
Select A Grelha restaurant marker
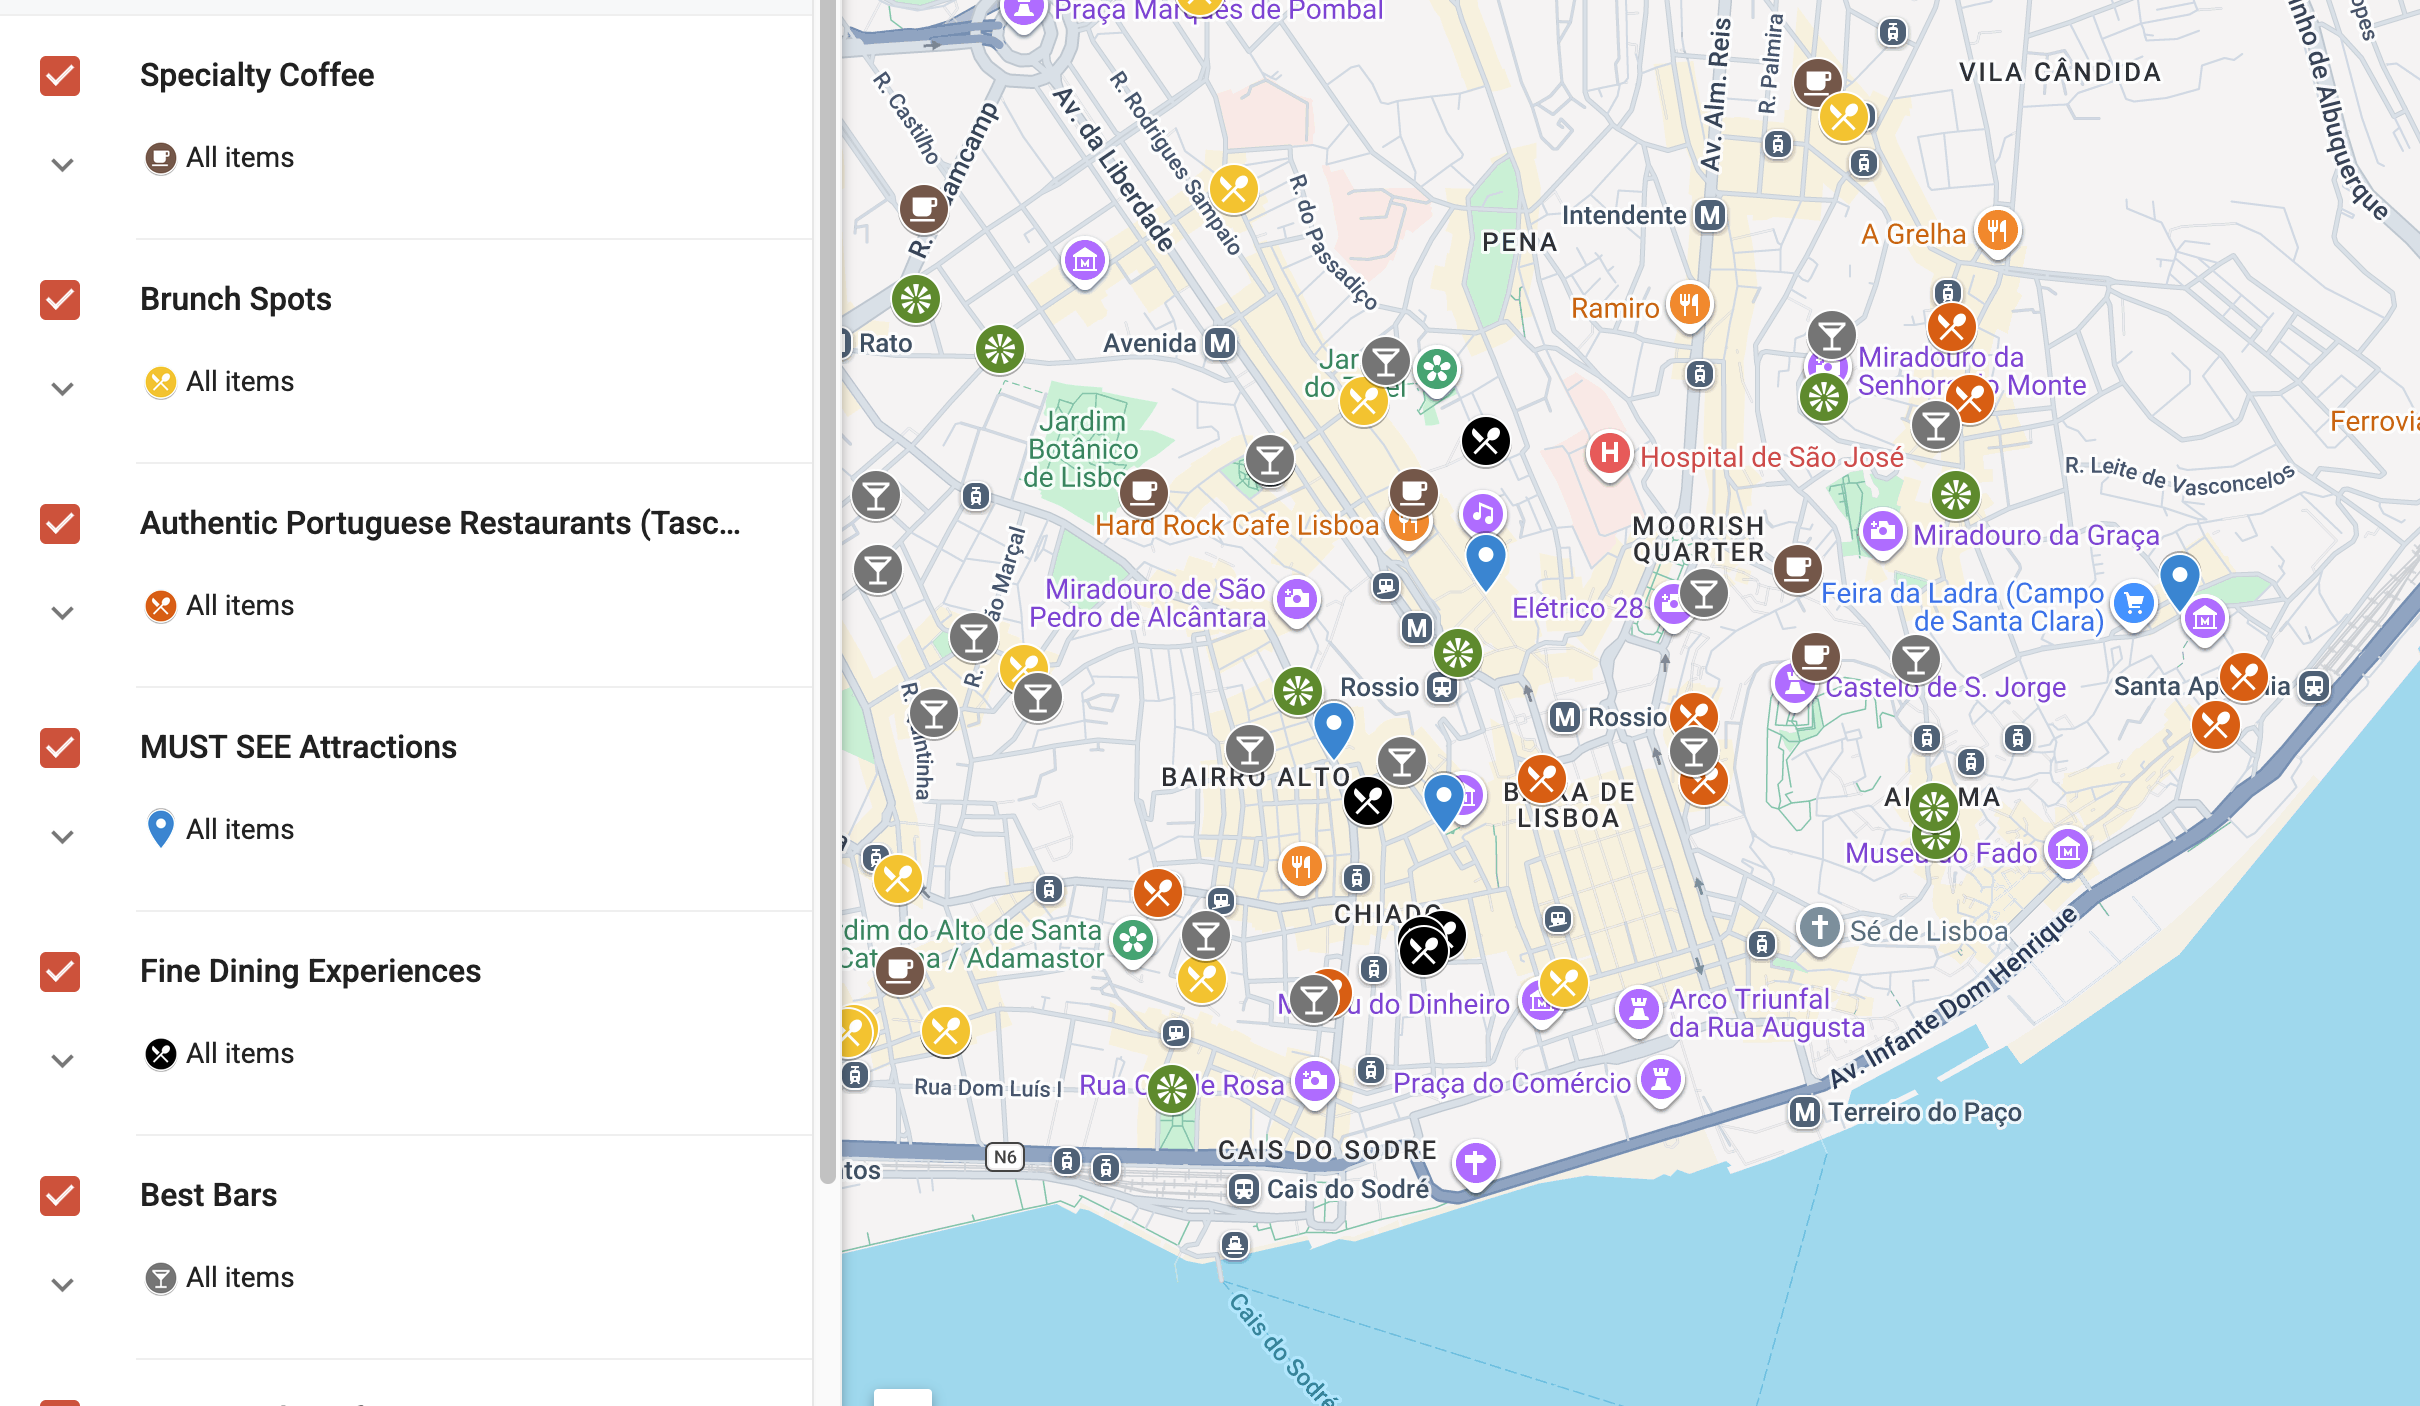pyautogui.click(x=1997, y=232)
